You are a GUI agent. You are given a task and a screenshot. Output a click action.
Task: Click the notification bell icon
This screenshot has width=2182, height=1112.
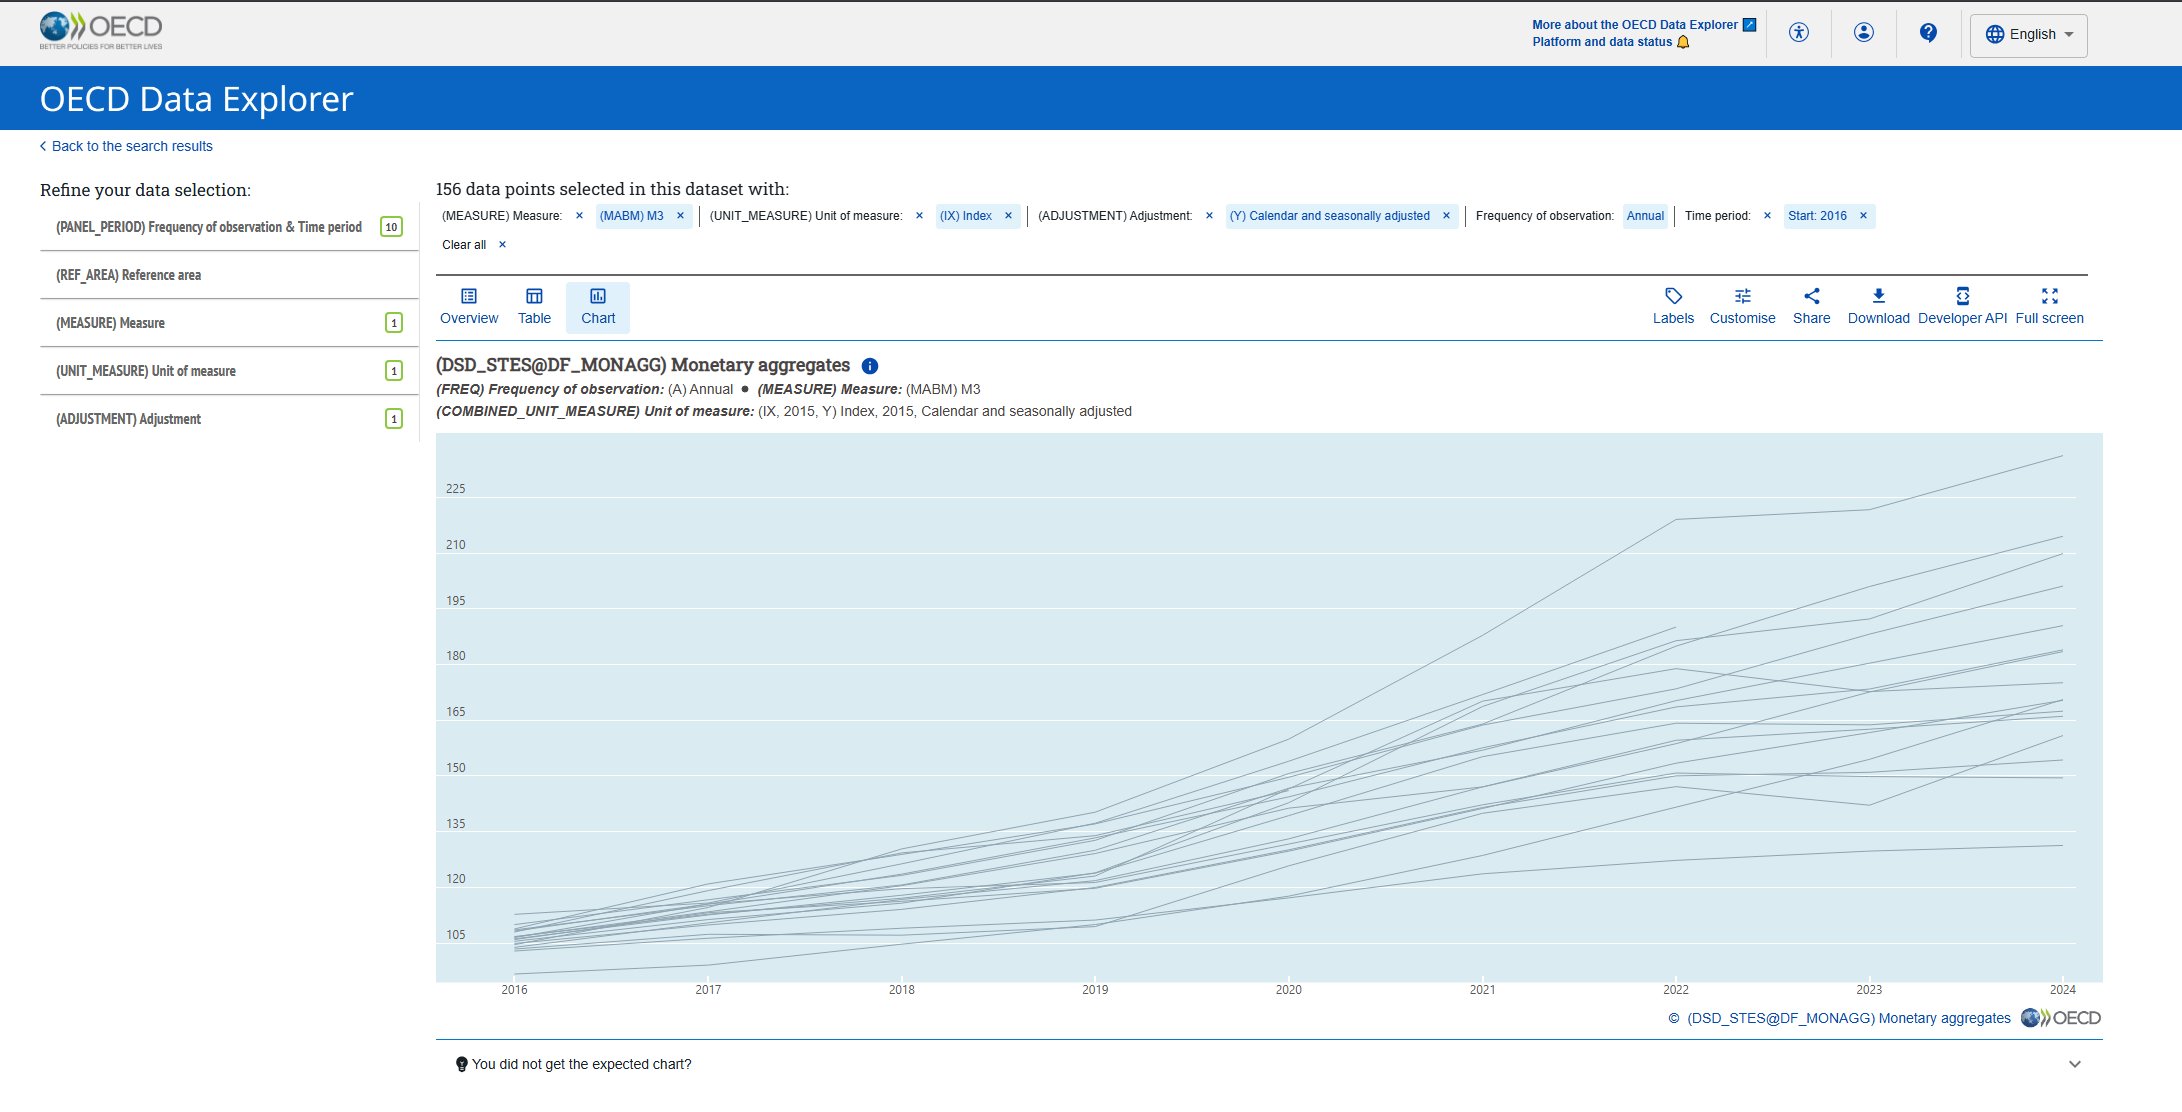pyautogui.click(x=1683, y=42)
